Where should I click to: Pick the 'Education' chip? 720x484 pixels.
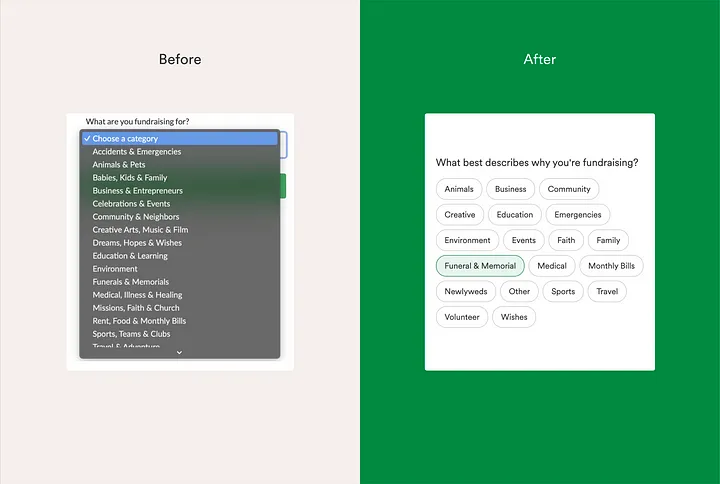[515, 215]
